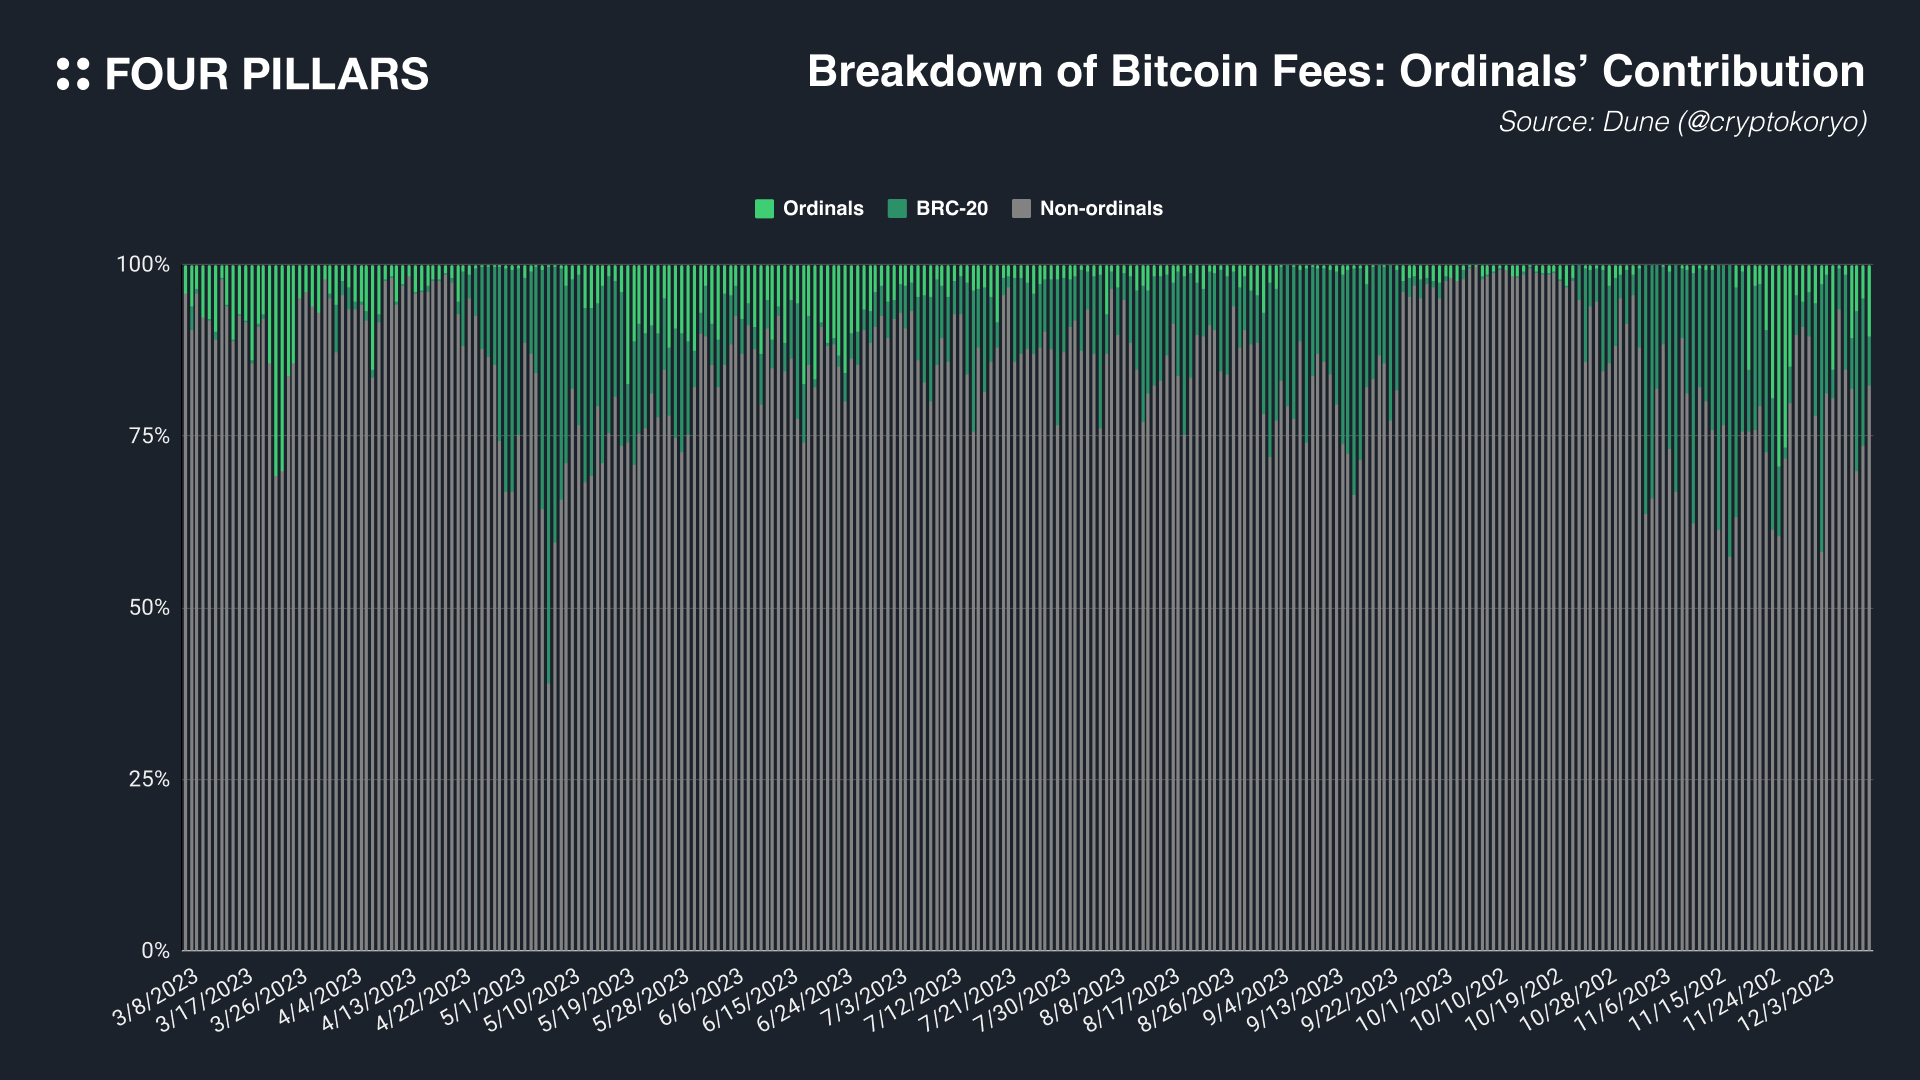Click the Ordinals green legend swatch

(764, 209)
